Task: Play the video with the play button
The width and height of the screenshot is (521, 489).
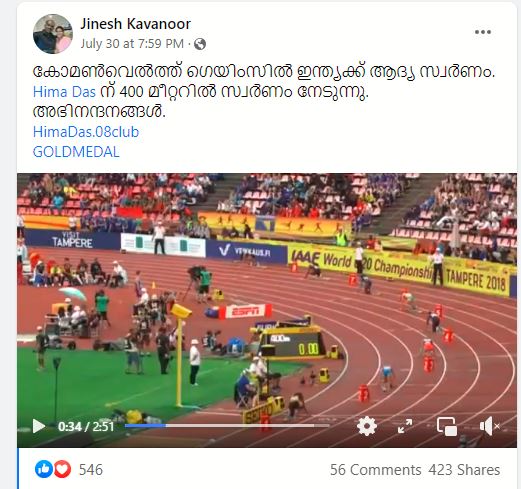Action: [x=38, y=426]
